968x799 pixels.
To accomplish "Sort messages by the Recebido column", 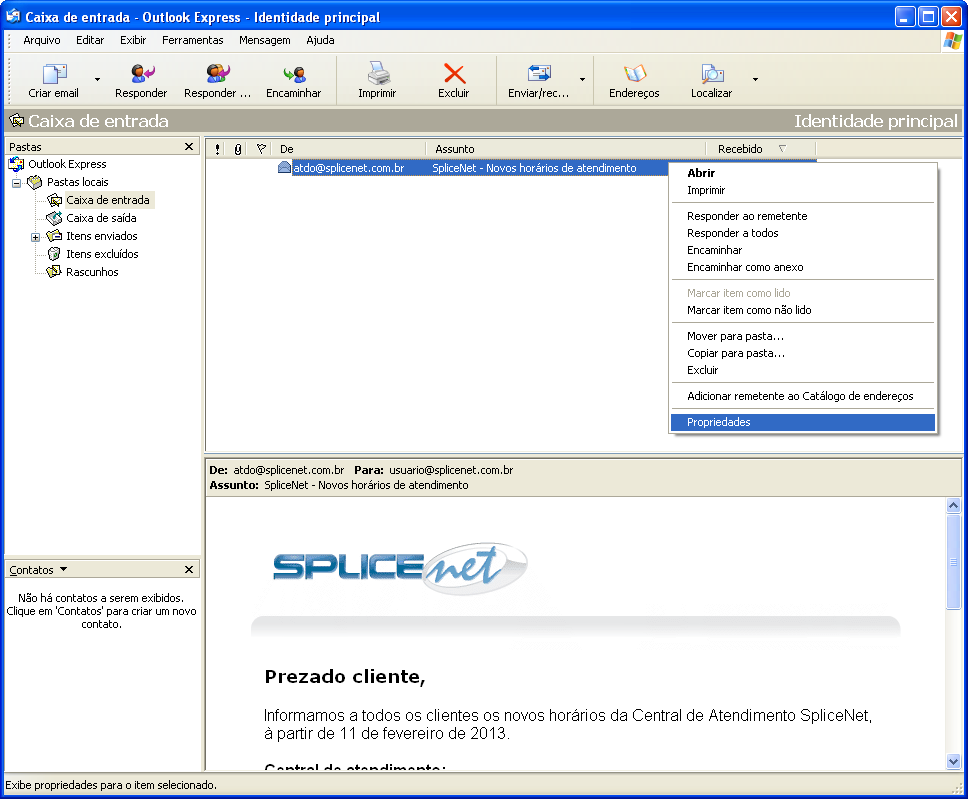I will [761, 149].
